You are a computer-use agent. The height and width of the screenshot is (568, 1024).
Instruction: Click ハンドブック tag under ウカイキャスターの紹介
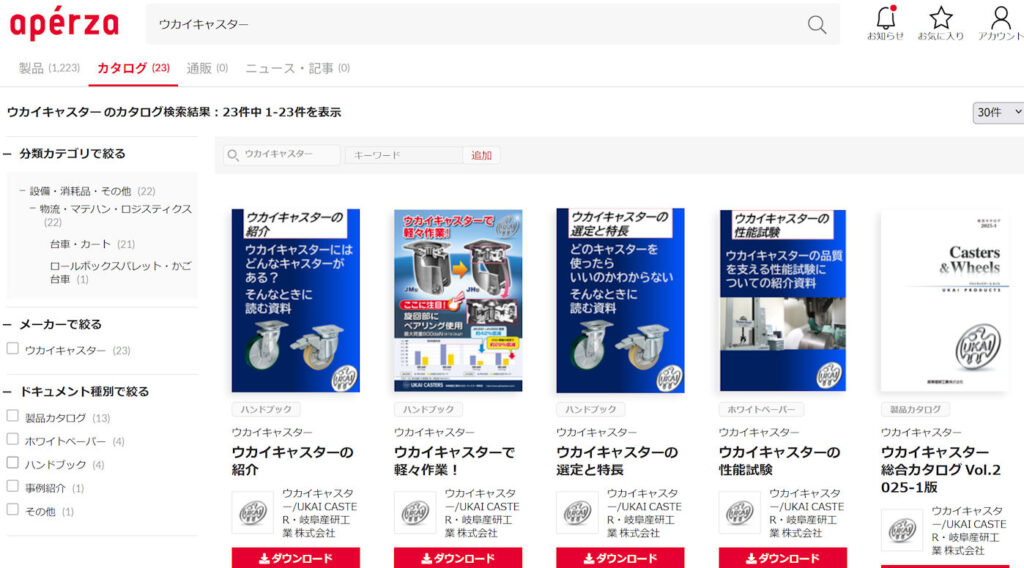(266, 409)
